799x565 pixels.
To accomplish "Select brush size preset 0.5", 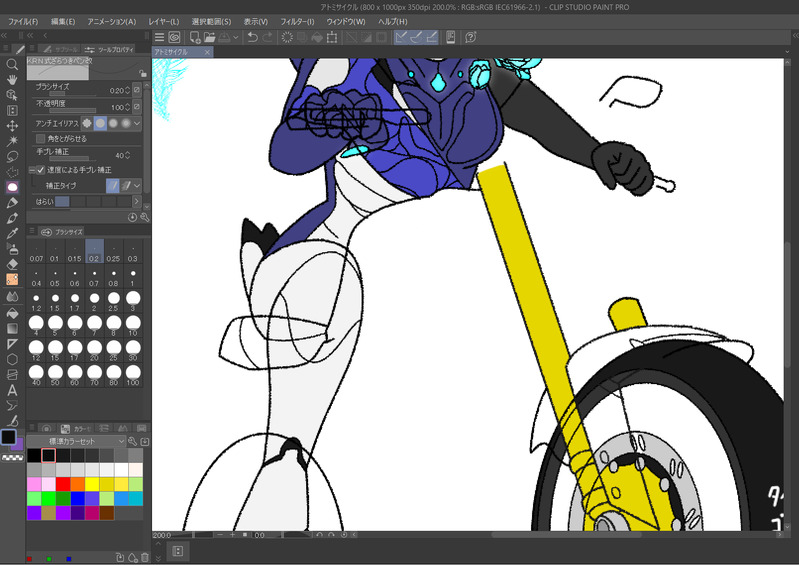I will 55,277.
